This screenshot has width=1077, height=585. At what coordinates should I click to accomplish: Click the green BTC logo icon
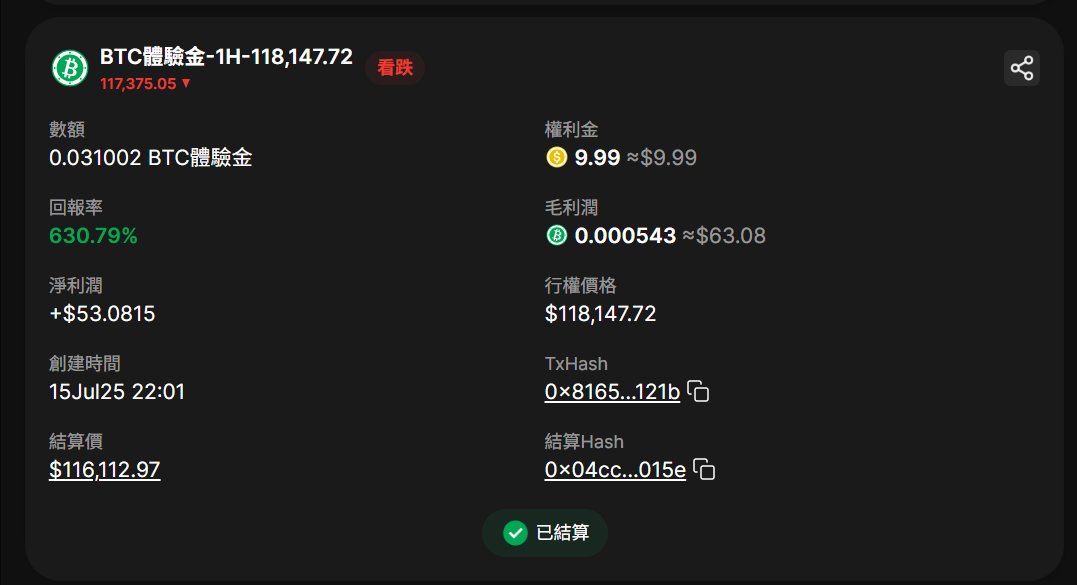[70, 68]
